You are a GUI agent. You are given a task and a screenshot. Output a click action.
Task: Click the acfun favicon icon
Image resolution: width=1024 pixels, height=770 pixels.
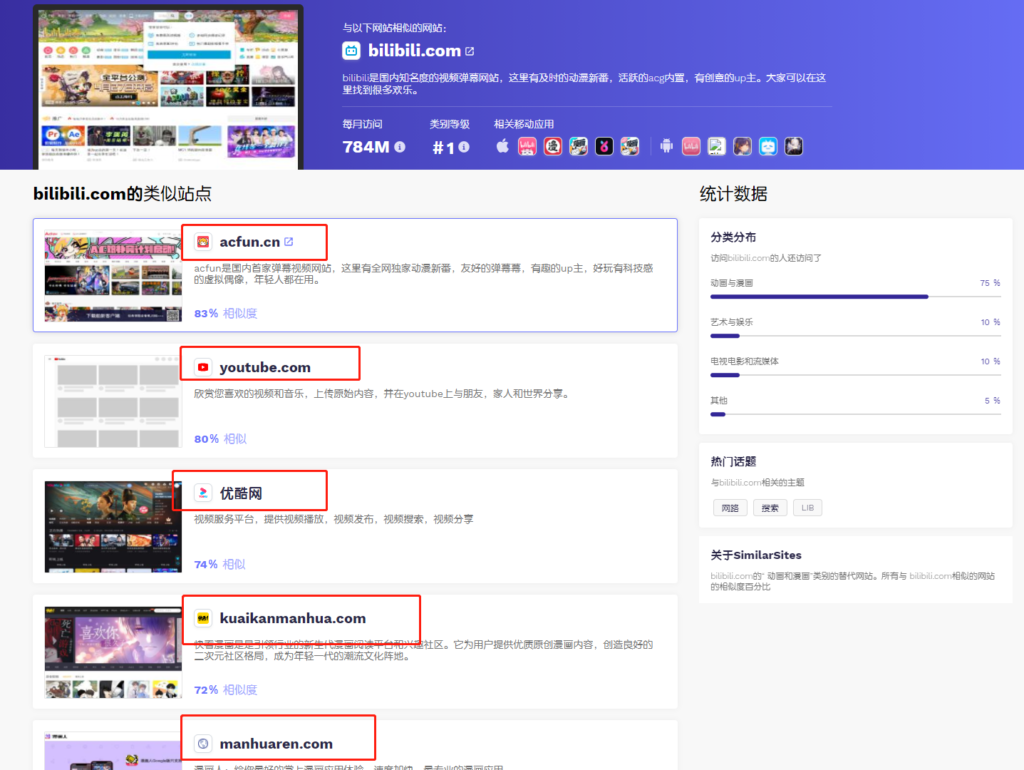point(203,242)
